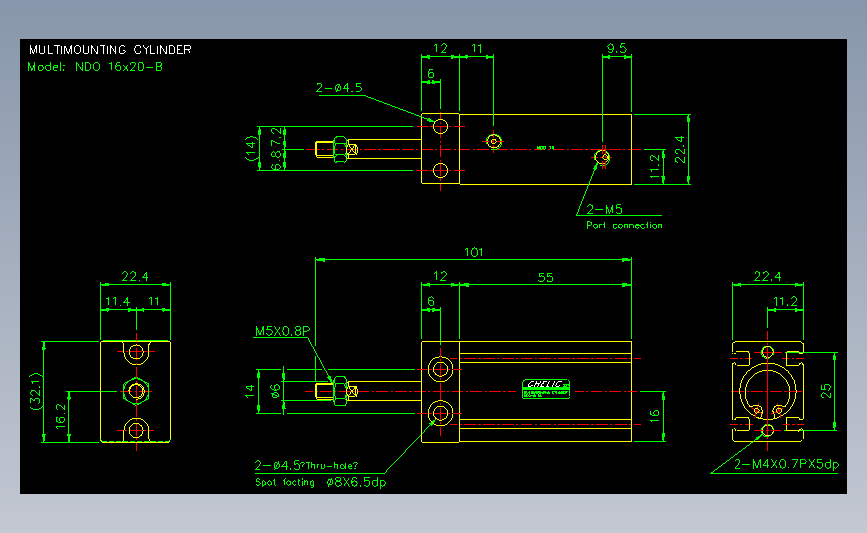The image size is (867, 533).
Task: Click the 'M5X0.8P' thread callout
Action: 282,331
